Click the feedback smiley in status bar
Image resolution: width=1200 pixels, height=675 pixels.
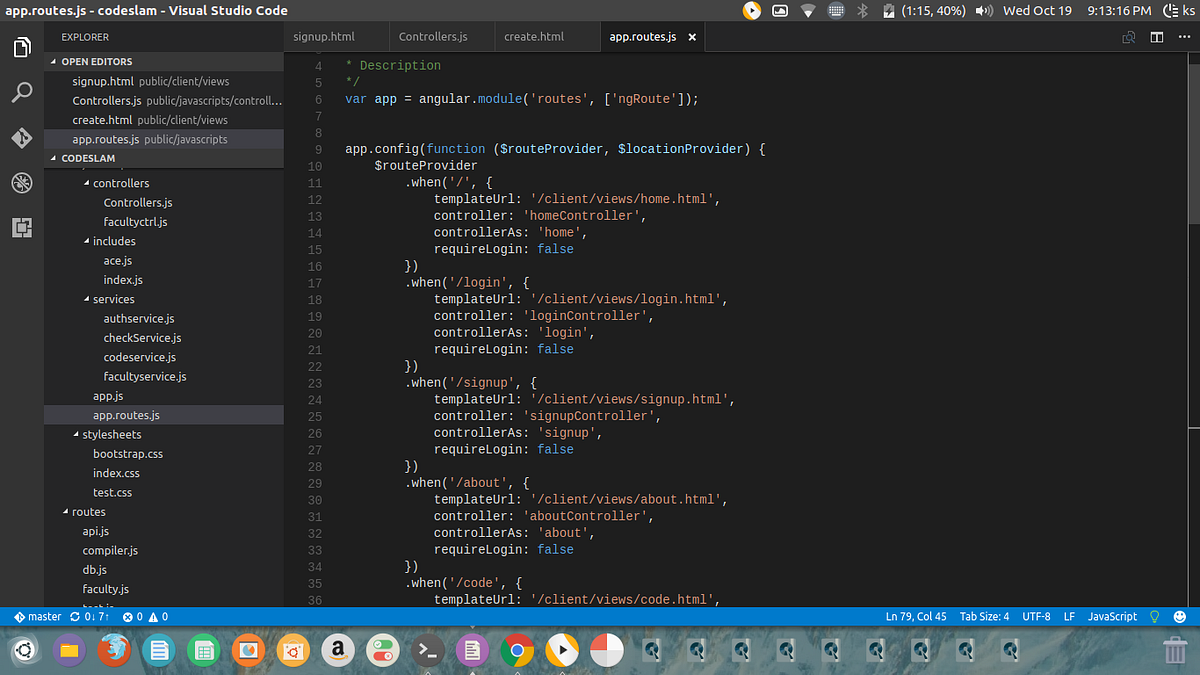(1181, 617)
